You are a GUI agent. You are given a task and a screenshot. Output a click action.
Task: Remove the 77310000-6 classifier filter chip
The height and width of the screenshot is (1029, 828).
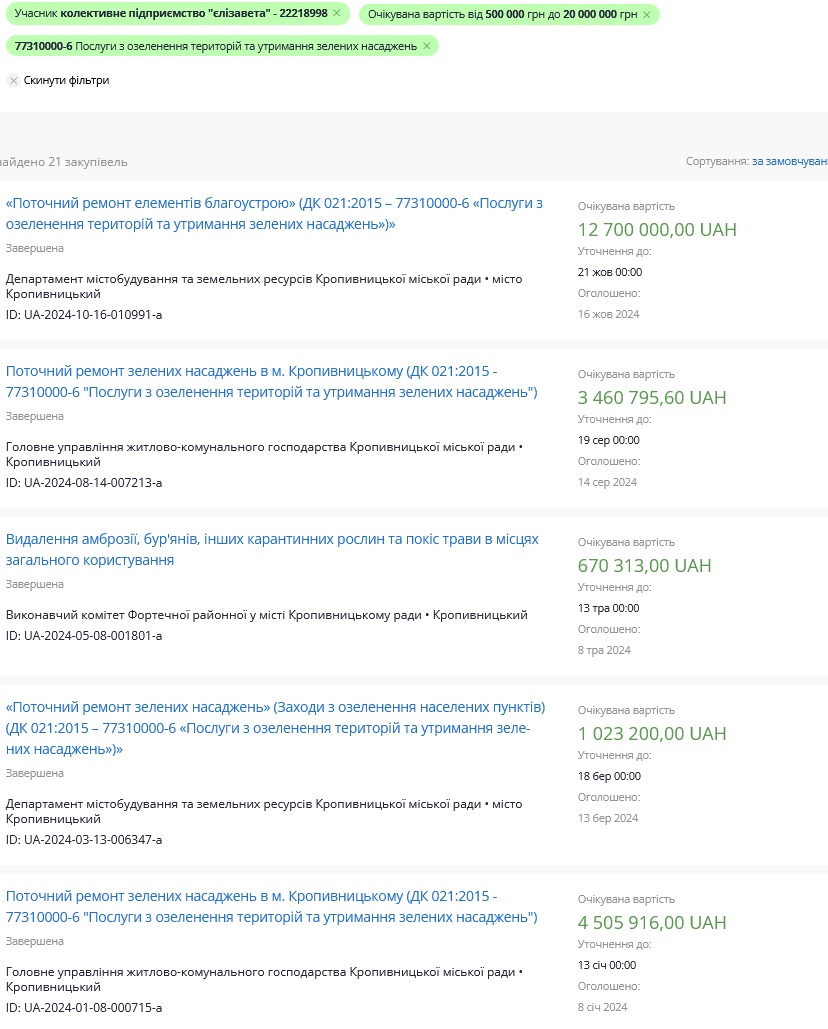pos(426,46)
